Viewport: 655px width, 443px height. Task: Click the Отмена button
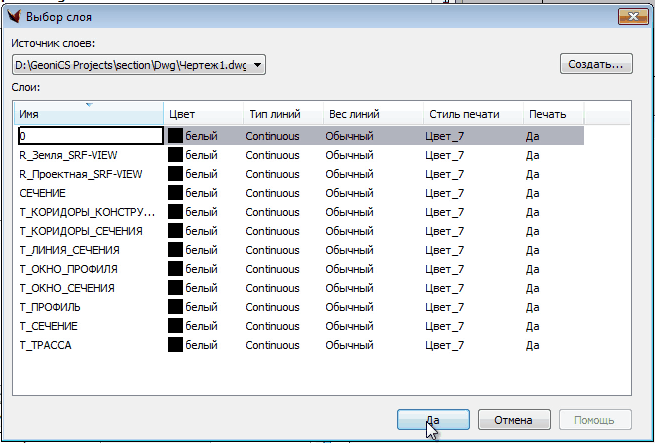(x=514, y=420)
